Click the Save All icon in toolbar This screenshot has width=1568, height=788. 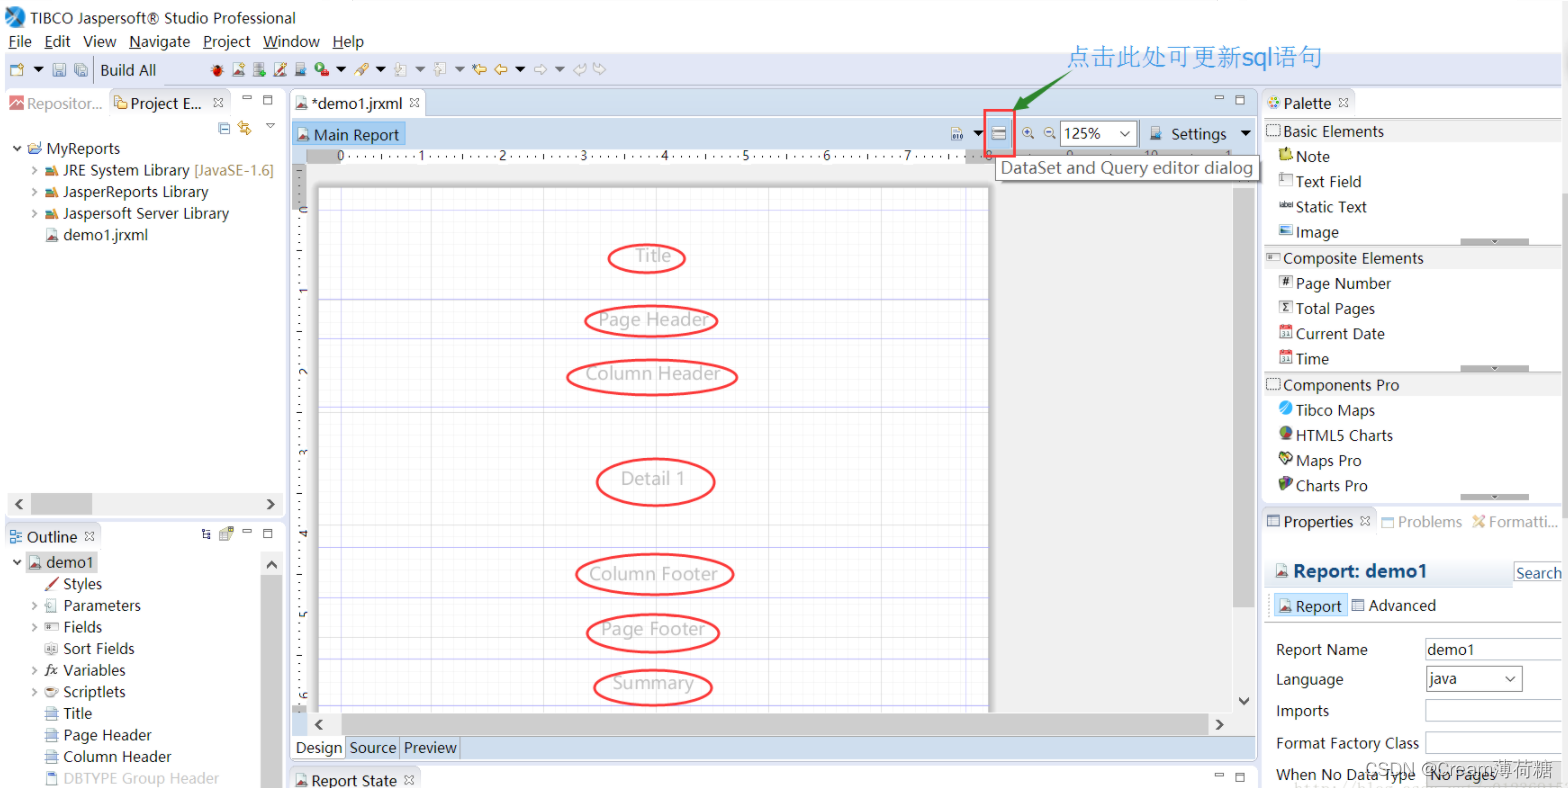pyautogui.click(x=80, y=70)
